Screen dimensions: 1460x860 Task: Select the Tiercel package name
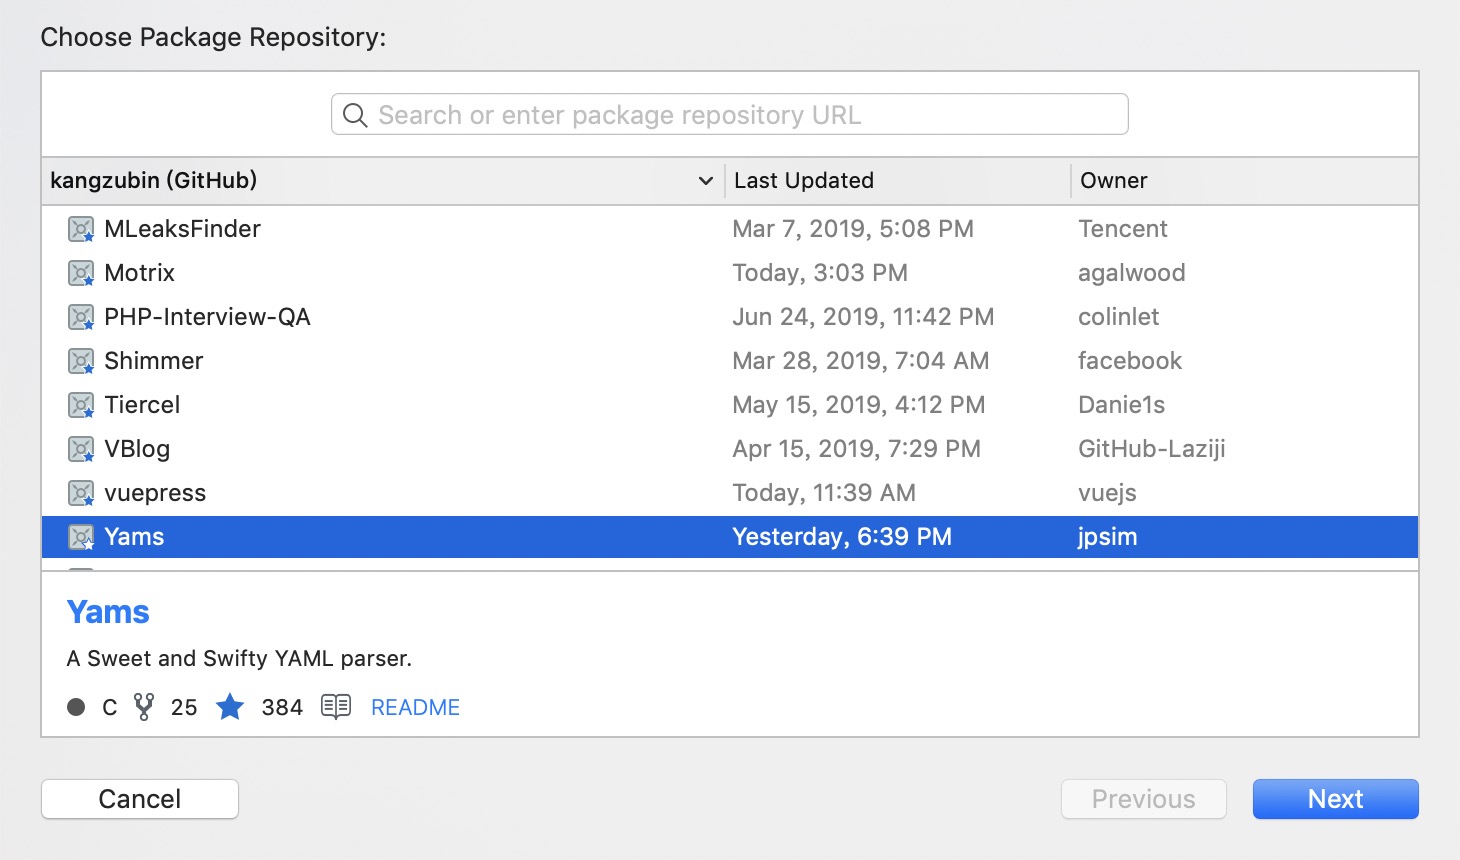pos(142,405)
